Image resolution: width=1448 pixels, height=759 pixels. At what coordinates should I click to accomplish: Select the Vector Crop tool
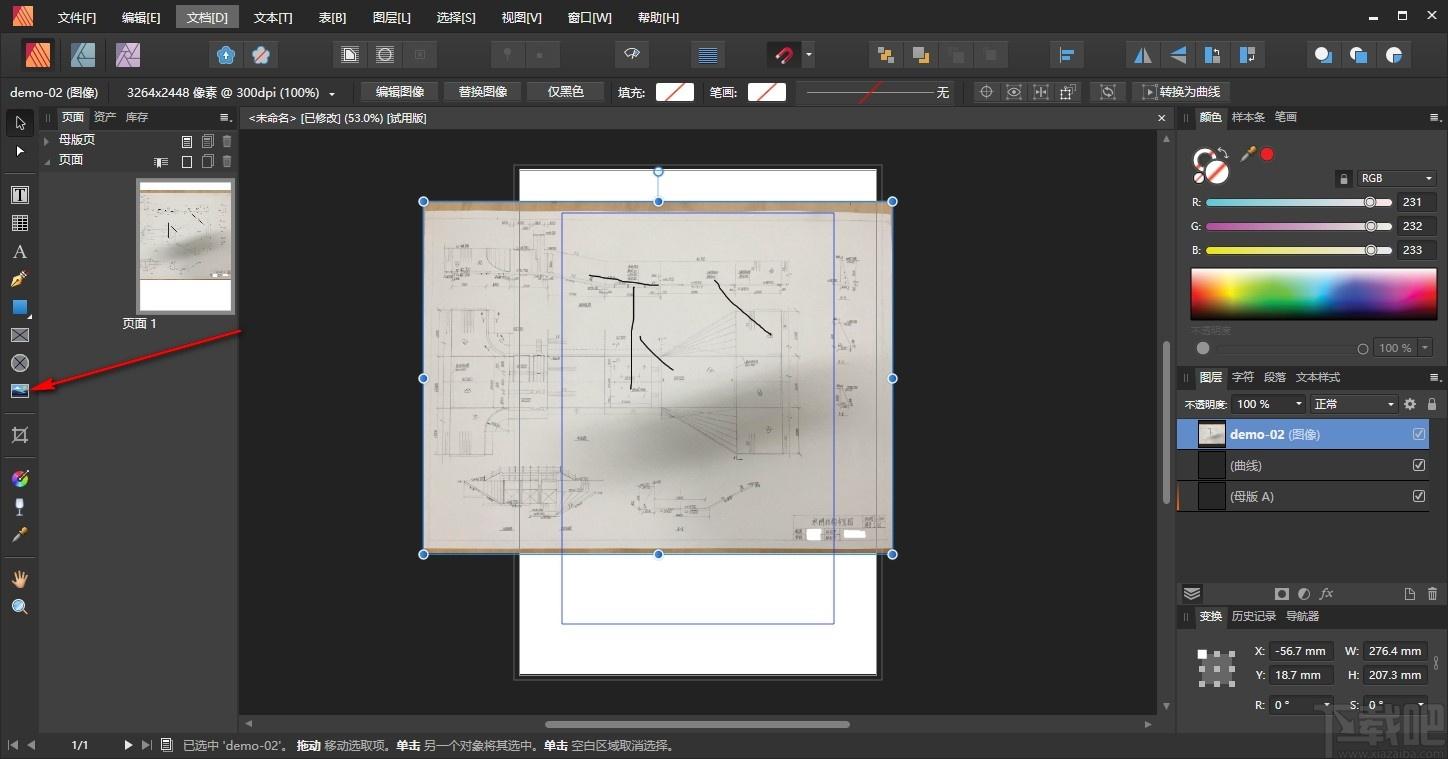pos(19,435)
